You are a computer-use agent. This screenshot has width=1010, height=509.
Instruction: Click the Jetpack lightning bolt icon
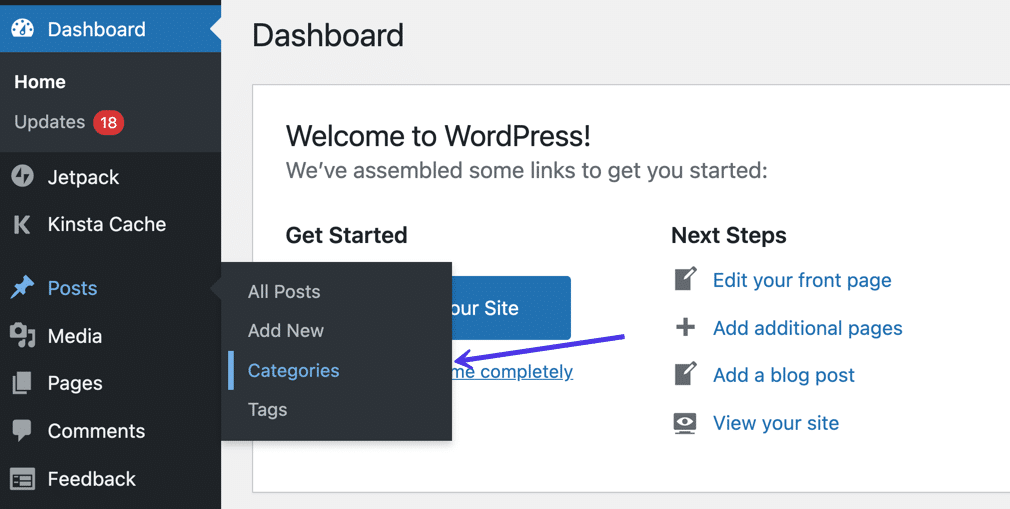22,177
